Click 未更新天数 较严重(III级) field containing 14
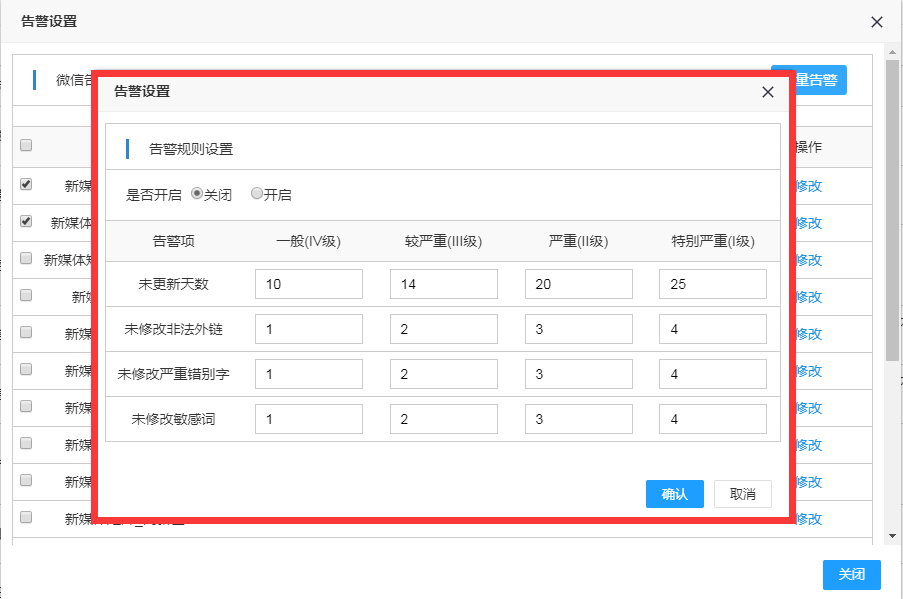Viewport: 903px width, 599px height. (x=443, y=284)
